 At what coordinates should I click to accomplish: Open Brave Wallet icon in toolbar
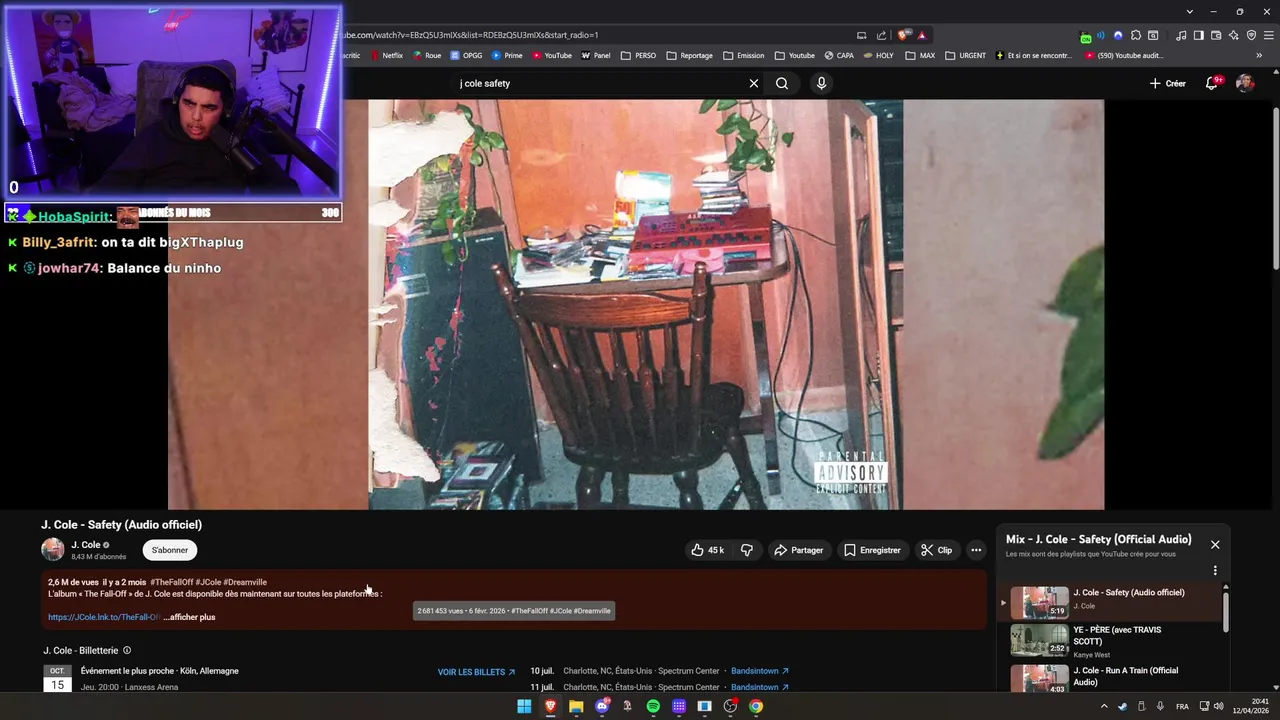coord(1216,35)
